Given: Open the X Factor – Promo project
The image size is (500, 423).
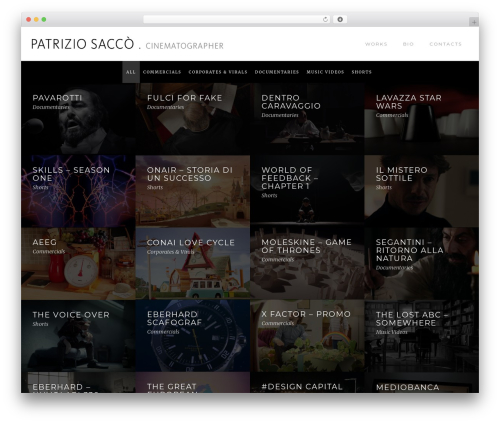Looking at the screenshot, I should (307, 336).
